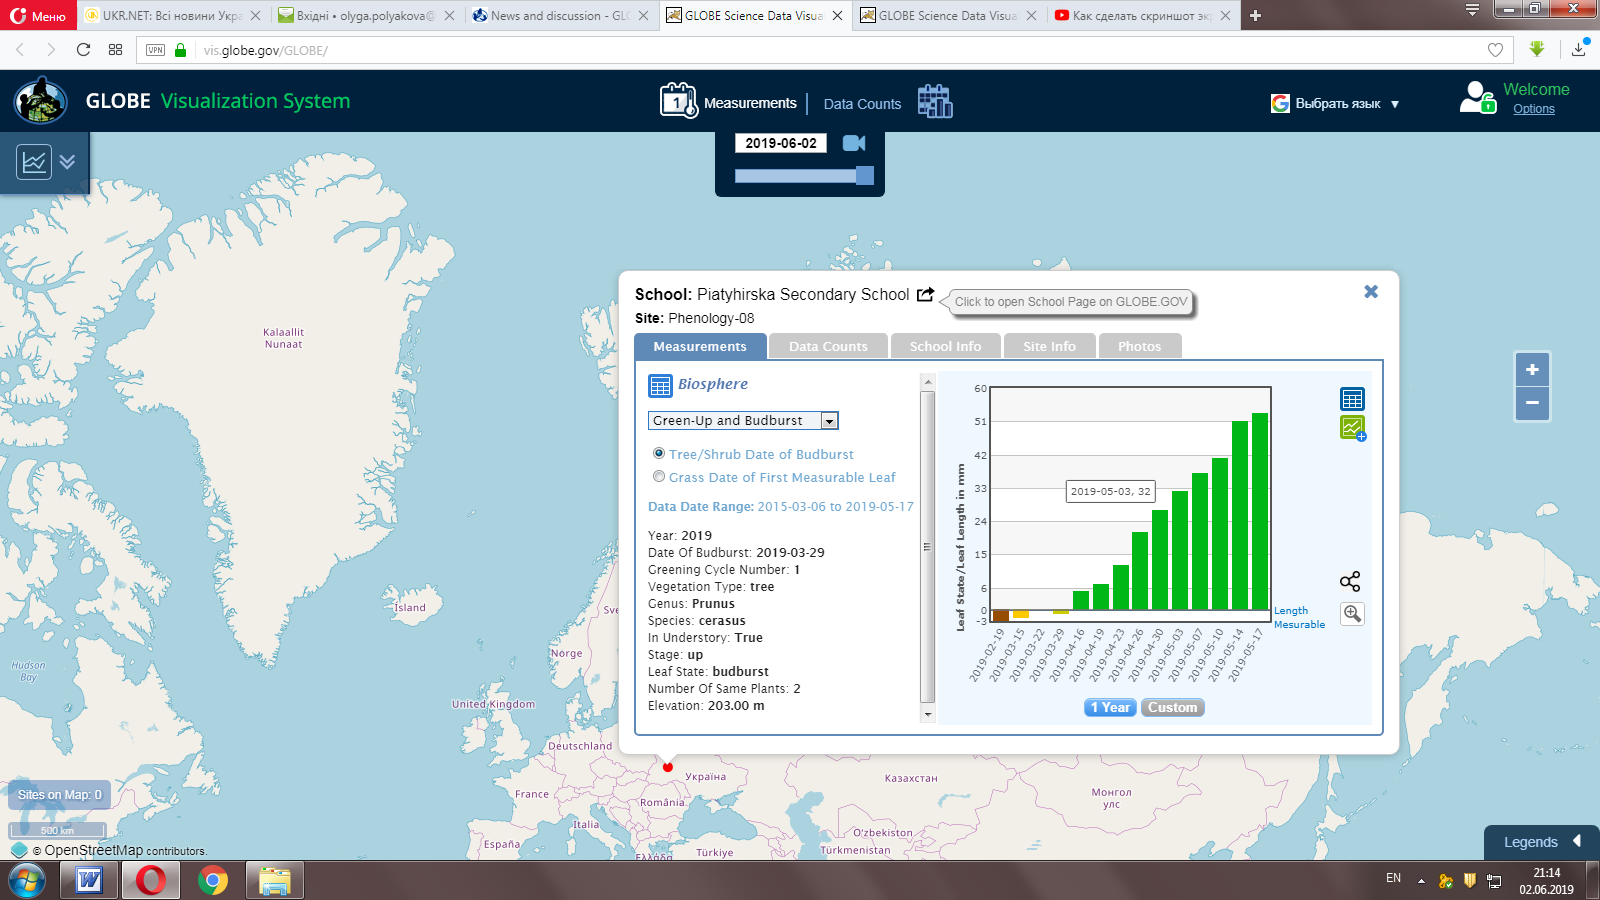Image resolution: width=1600 pixels, height=900 pixels.
Task: Click the data table icon beside chart
Action: pos(1352,399)
